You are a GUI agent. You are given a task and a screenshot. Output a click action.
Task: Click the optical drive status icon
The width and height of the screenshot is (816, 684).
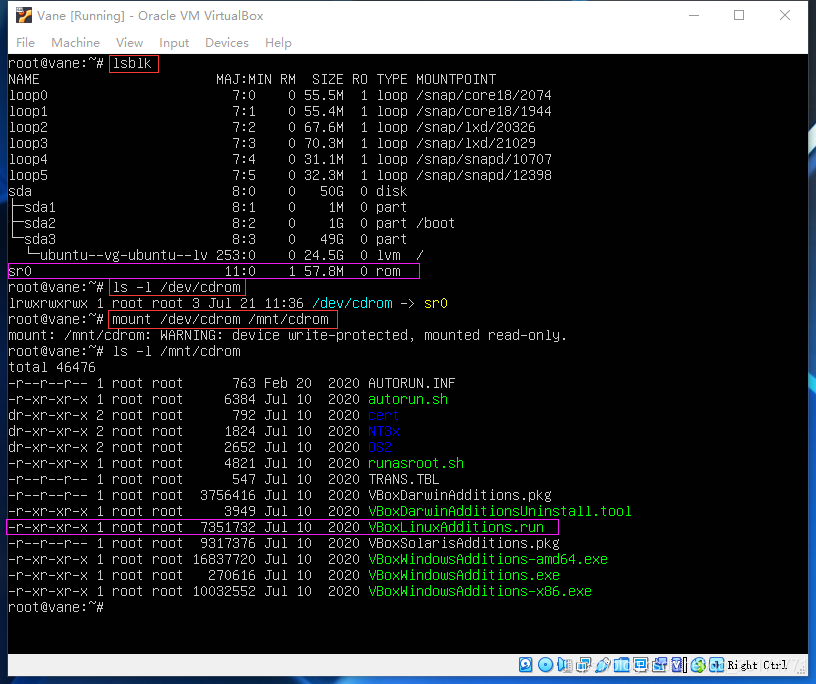(x=545, y=665)
